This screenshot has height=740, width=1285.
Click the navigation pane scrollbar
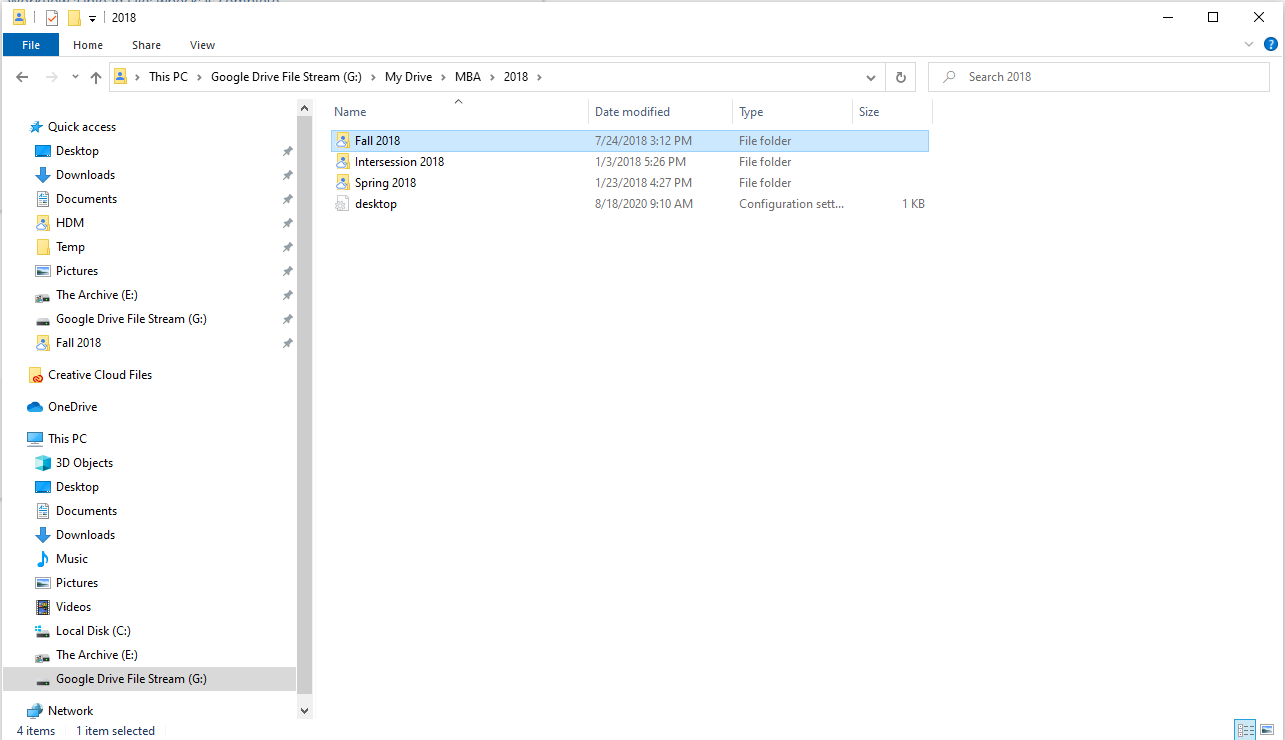tap(304, 400)
